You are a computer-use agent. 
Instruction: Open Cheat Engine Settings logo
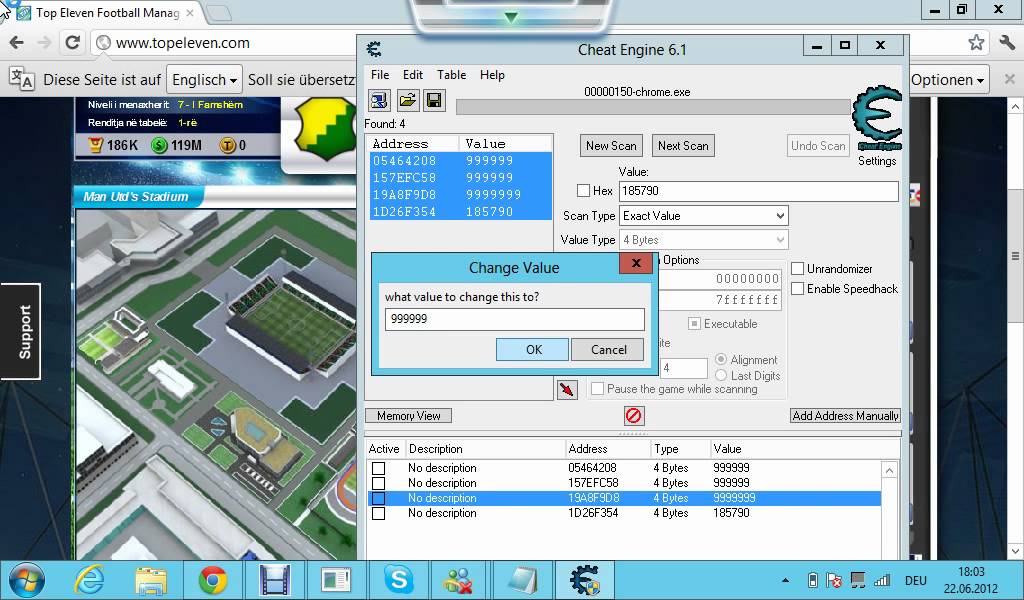coord(877,119)
